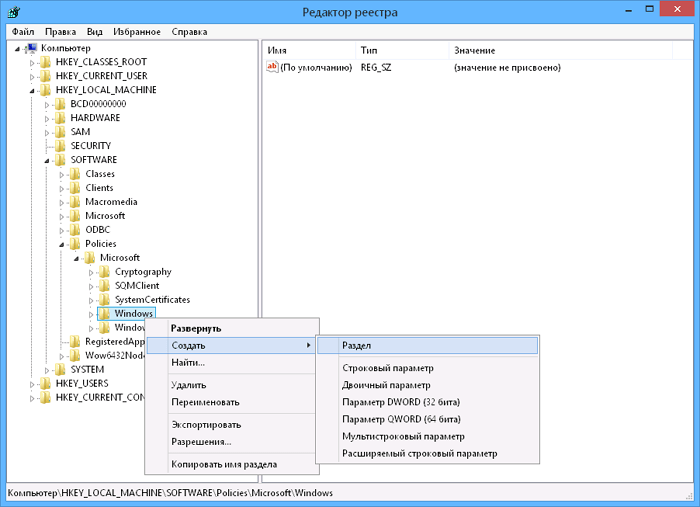
Task: Click the HARDWARE key folder icon
Action: (x=60, y=118)
